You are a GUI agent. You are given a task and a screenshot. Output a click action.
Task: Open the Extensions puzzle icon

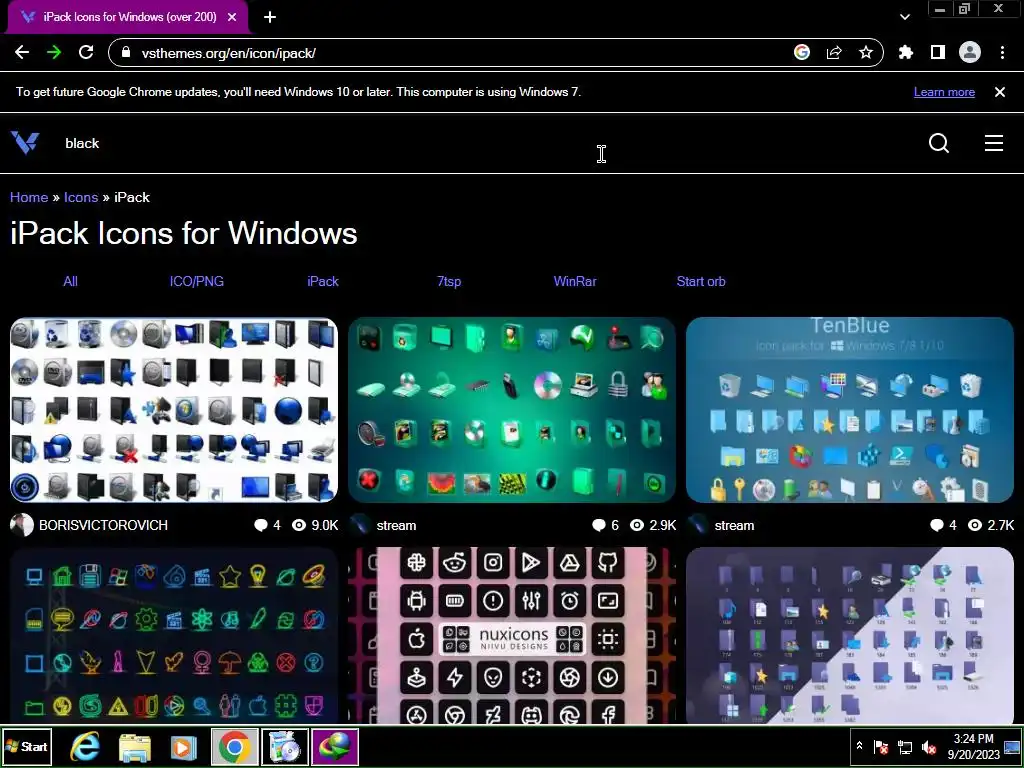point(906,52)
